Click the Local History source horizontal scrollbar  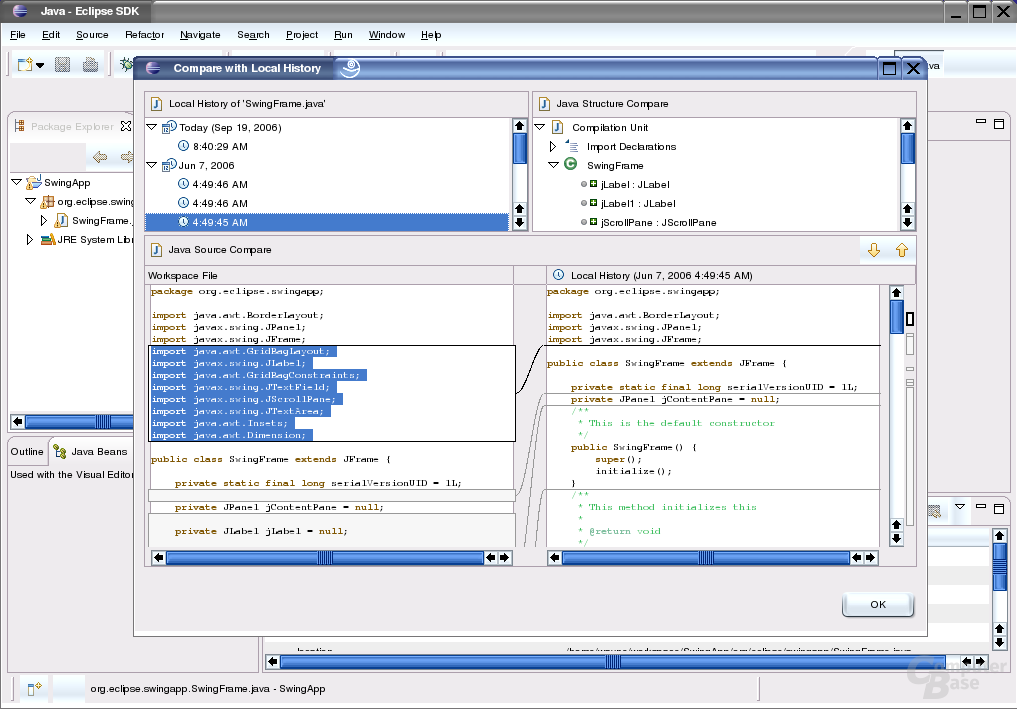(706, 557)
